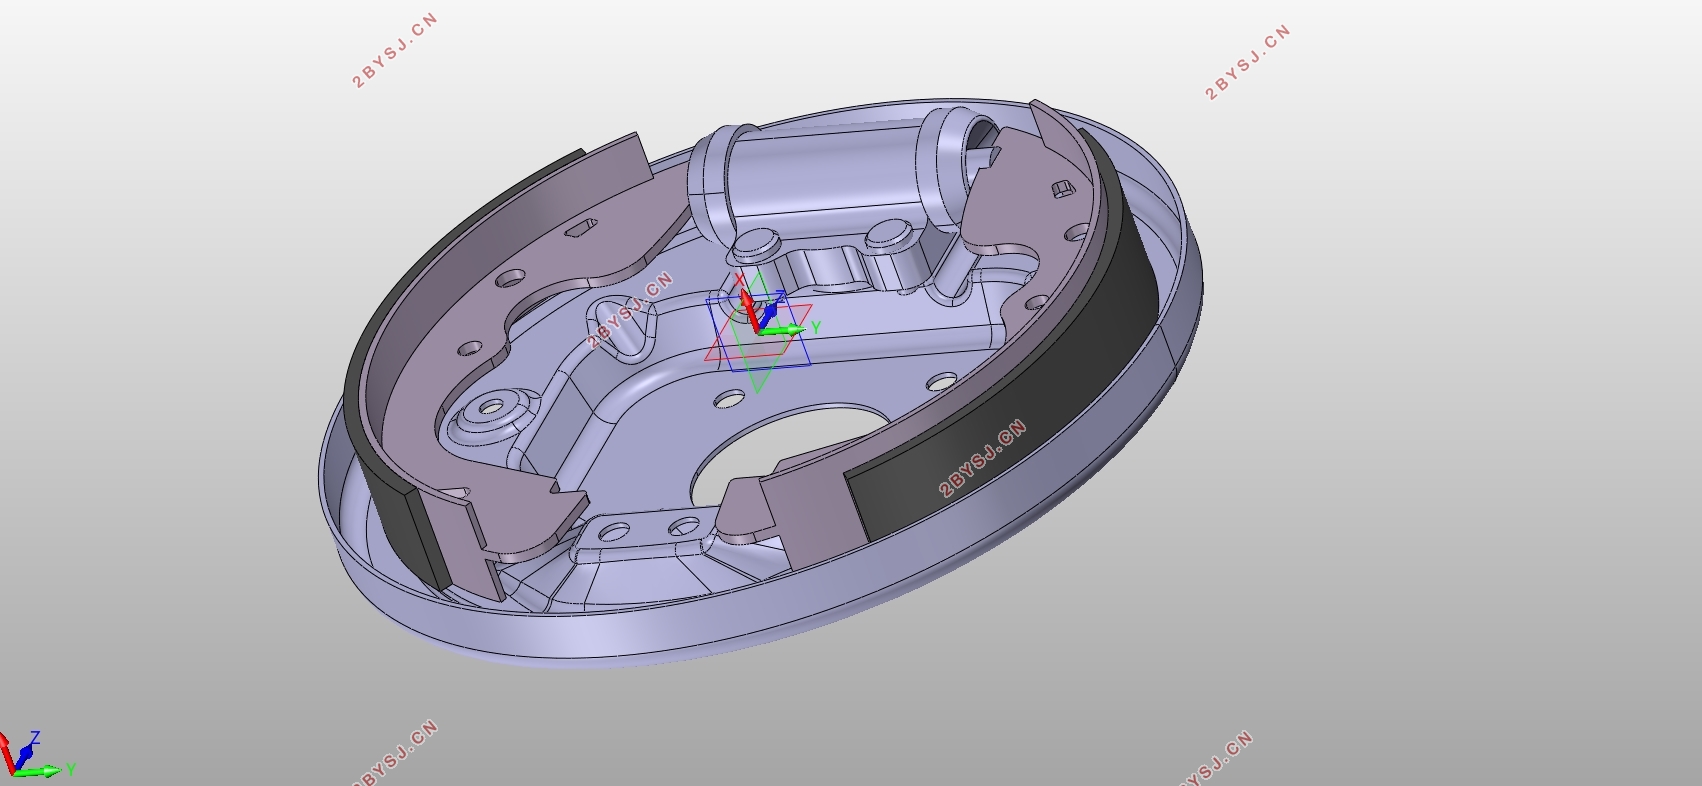Select the dark lining band on left shoe
The width and height of the screenshot is (1702, 786).
[400, 380]
